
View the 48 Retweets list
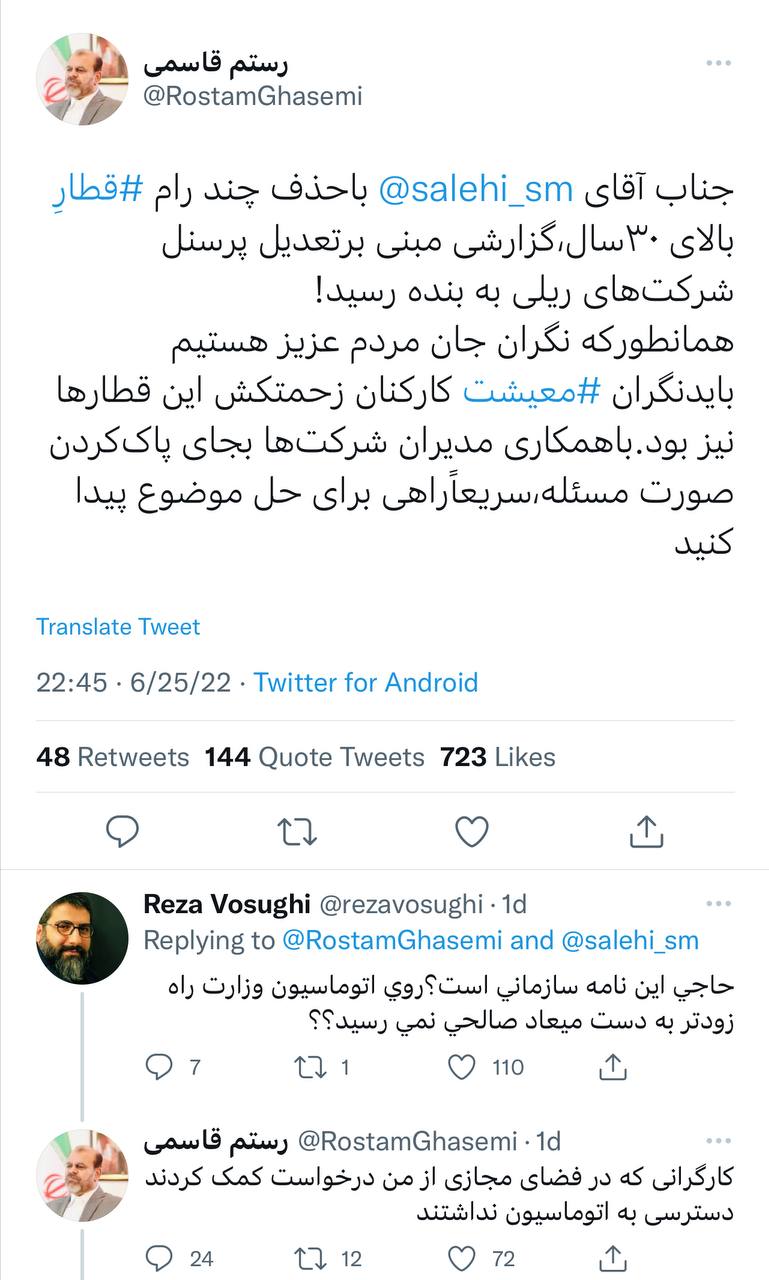[112, 758]
